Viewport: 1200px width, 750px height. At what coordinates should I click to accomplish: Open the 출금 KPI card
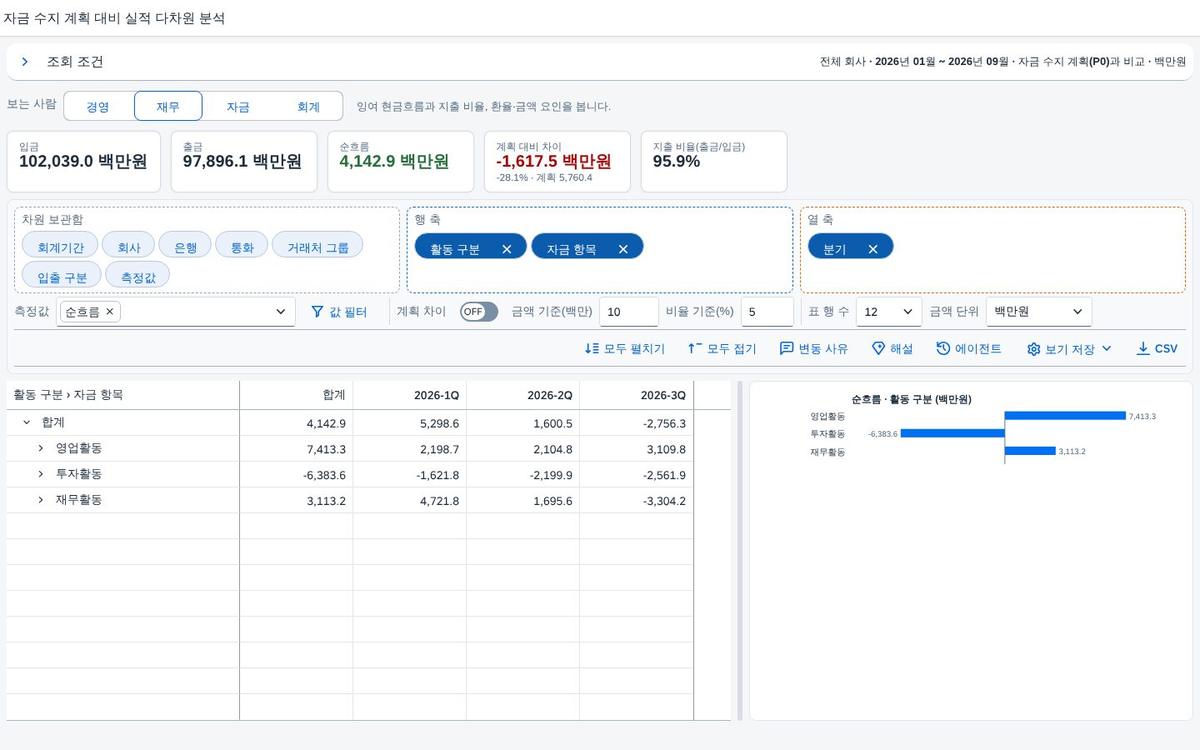click(x=244, y=162)
